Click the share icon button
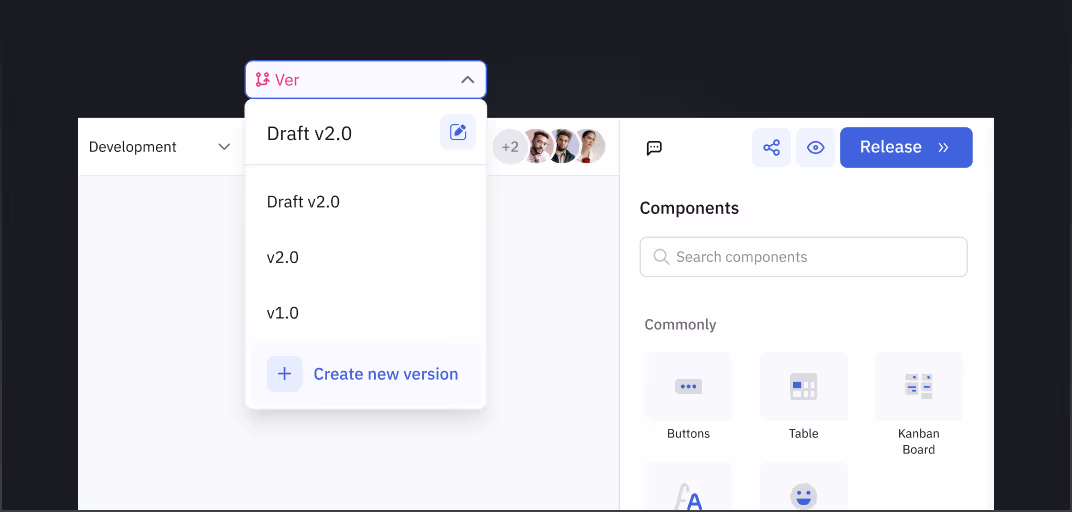The image size is (1072, 512). 771,148
